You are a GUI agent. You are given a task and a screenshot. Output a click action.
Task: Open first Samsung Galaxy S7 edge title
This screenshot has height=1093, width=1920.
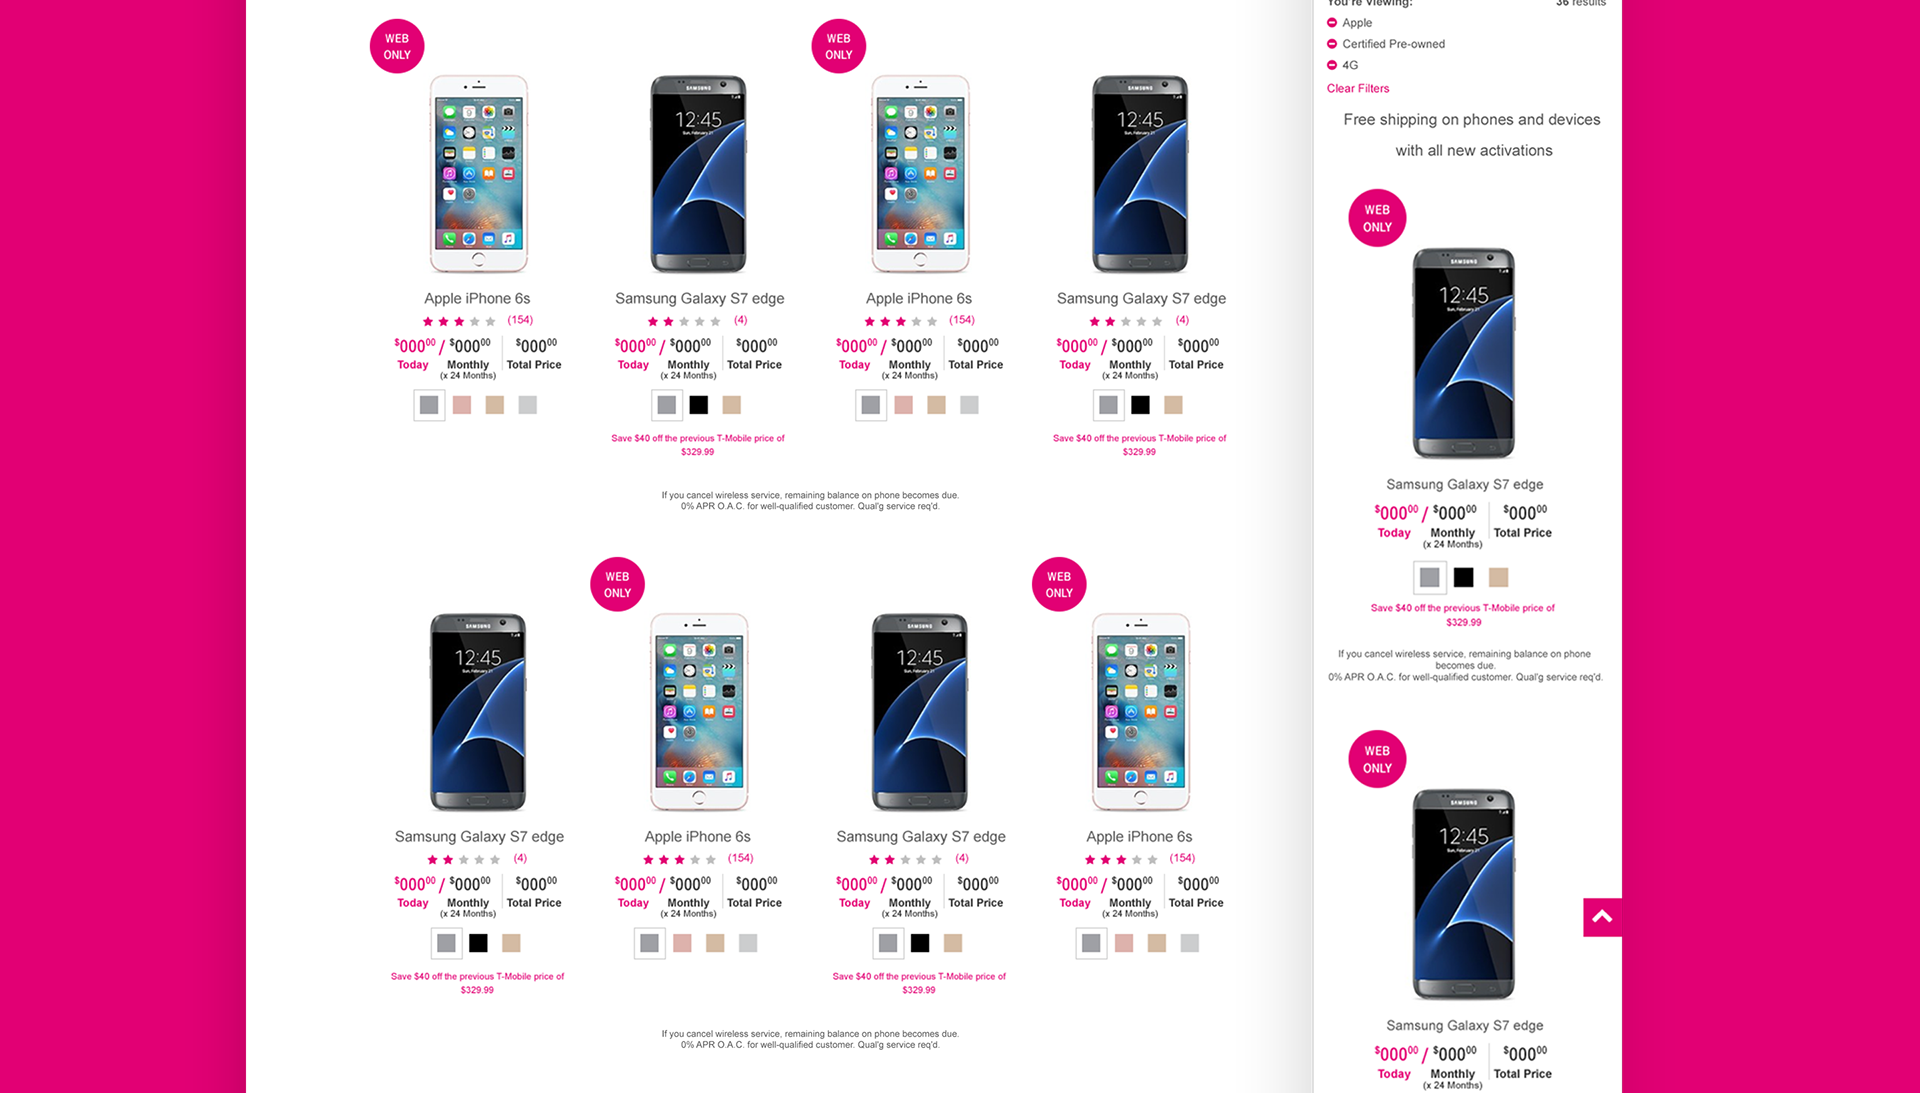pos(699,298)
